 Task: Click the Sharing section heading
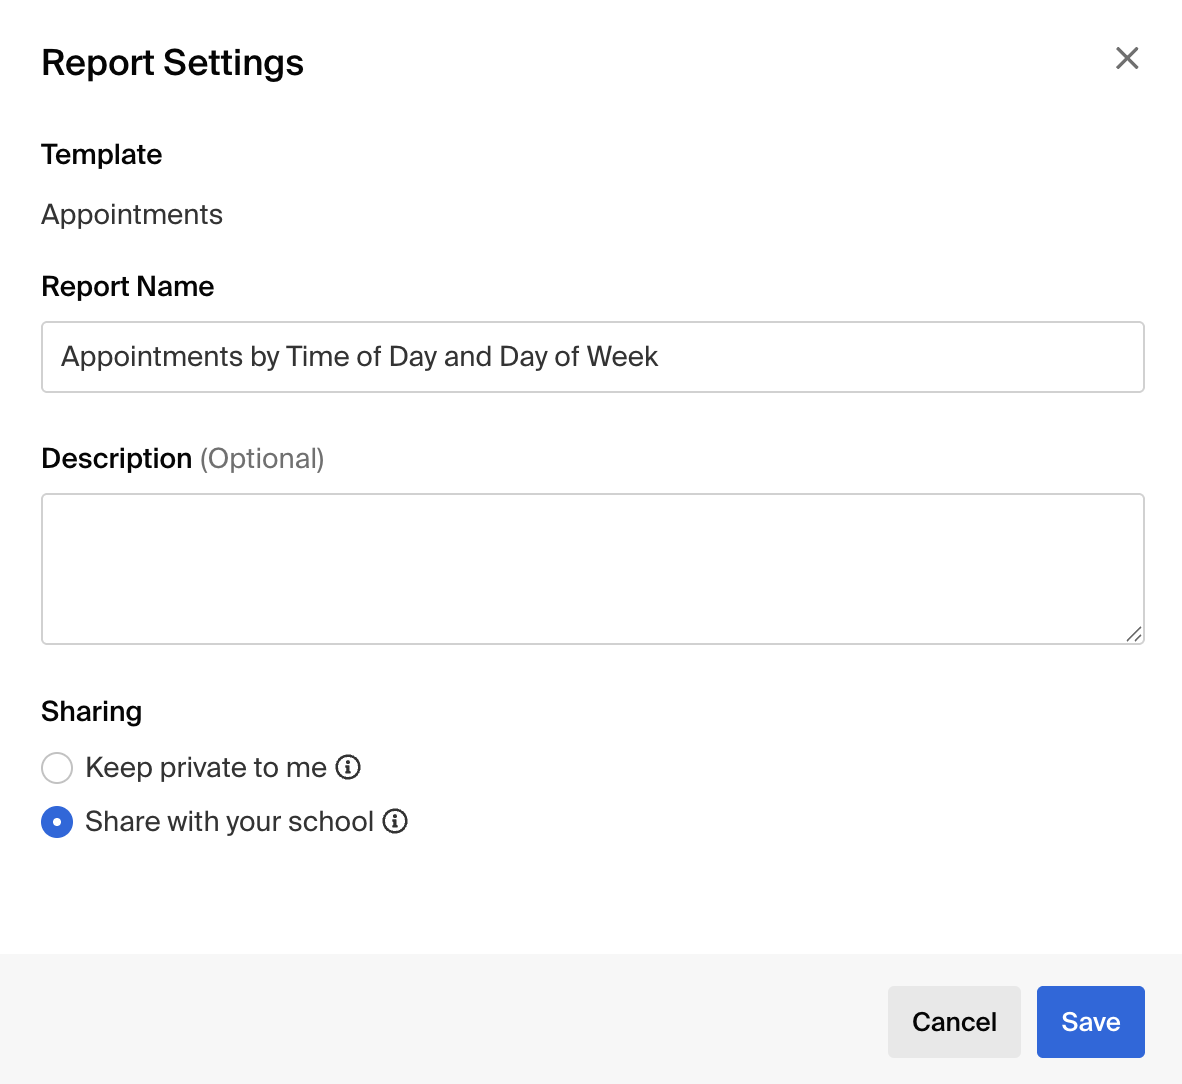pos(91,711)
